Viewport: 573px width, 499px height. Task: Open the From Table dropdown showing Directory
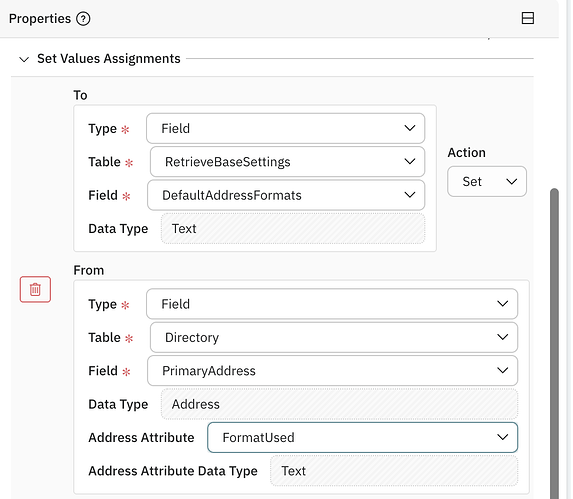tap(334, 337)
